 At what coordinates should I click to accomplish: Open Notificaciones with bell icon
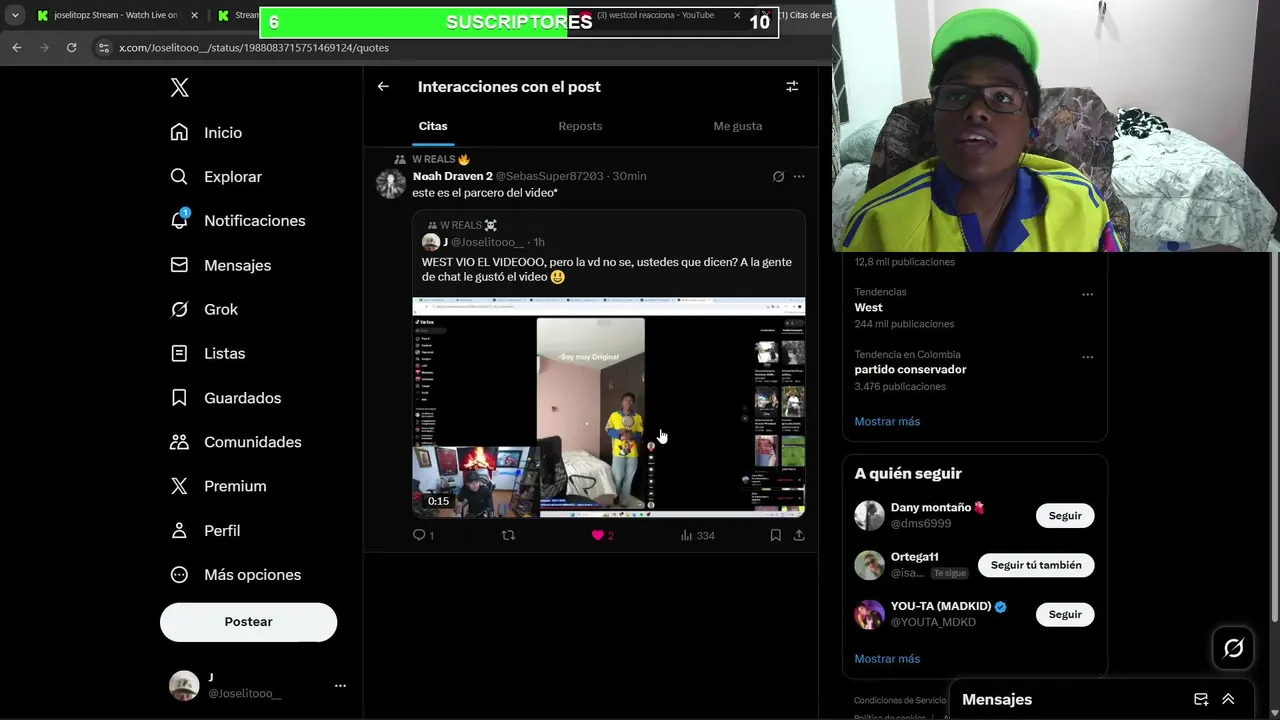238,221
